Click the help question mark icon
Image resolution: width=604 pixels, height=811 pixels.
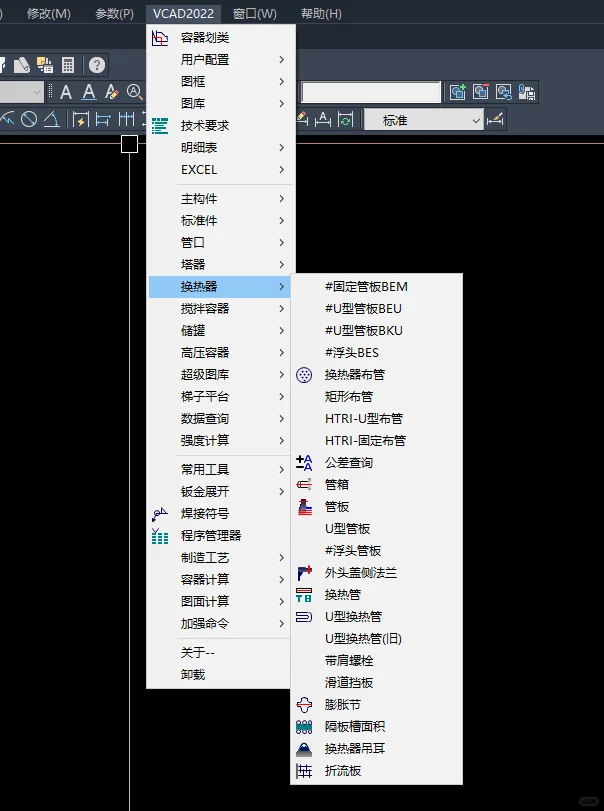coord(97,65)
